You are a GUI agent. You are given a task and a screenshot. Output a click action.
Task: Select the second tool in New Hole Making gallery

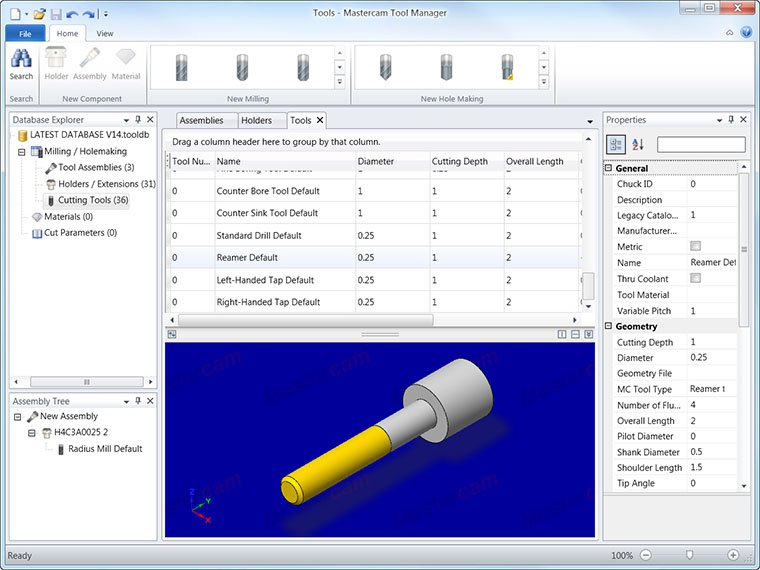coord(446,67)
